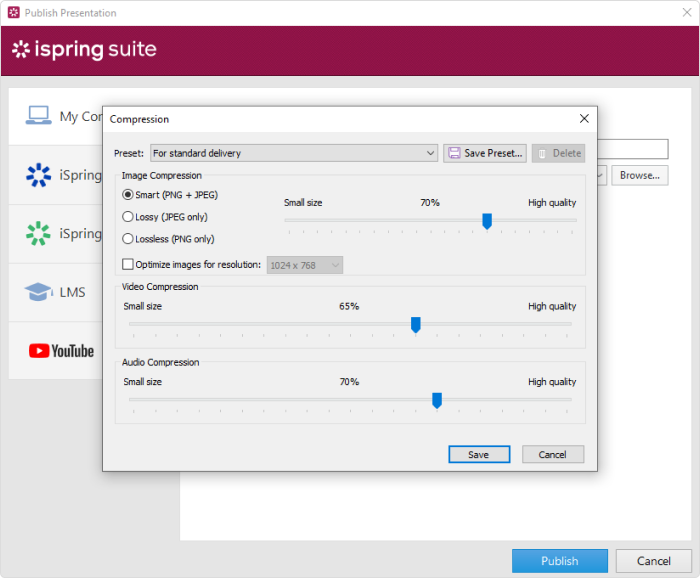
Task: Close the Publish Presentation window
Action: tap(687, 12)
